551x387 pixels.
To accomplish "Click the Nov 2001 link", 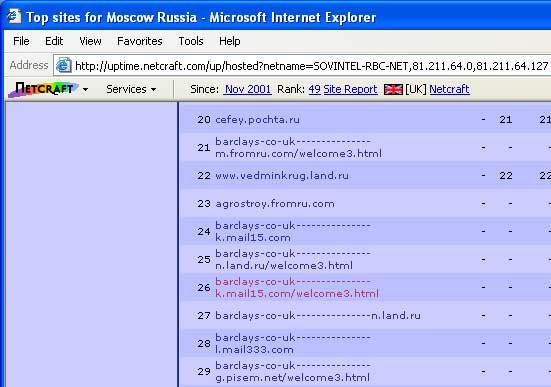I will tap(248, 89).
